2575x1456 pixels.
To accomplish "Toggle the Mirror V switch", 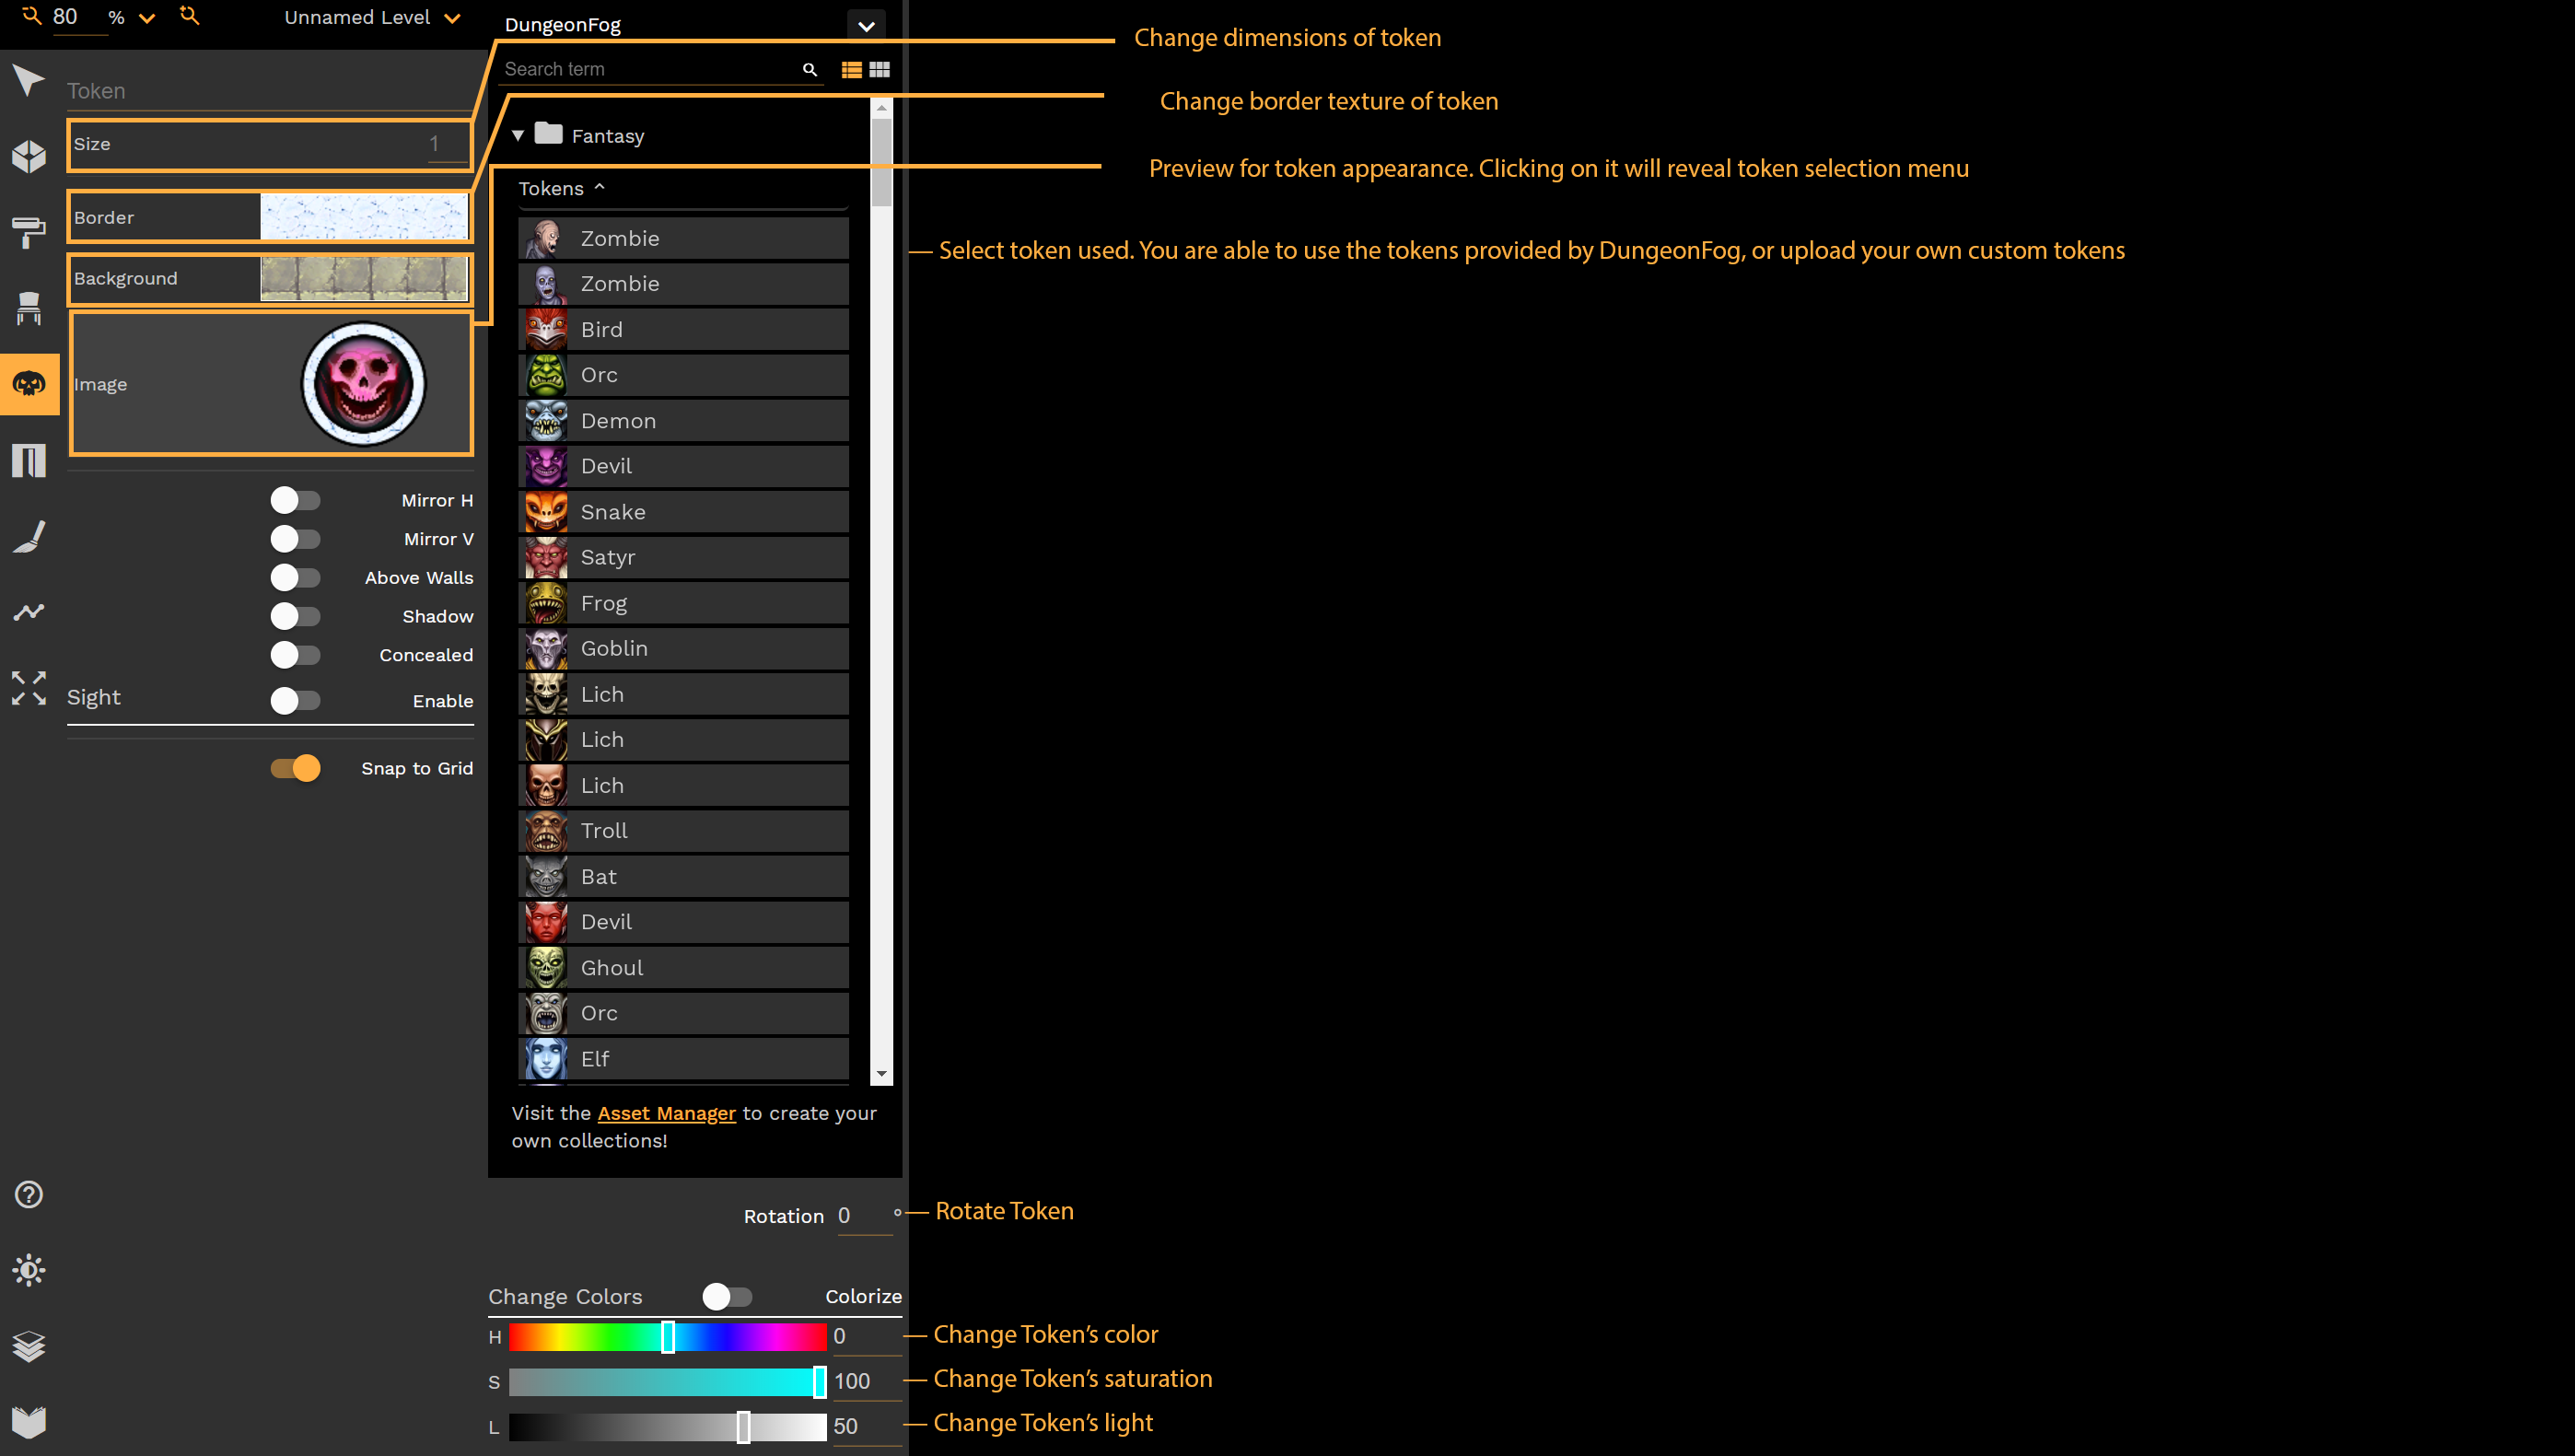I will click(x=295, y=539).
